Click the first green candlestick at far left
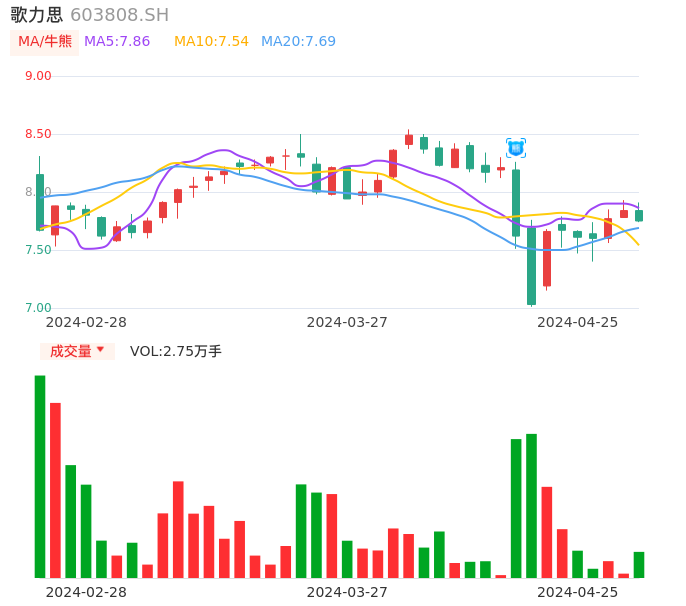686x606 pixels. point(40,202)
